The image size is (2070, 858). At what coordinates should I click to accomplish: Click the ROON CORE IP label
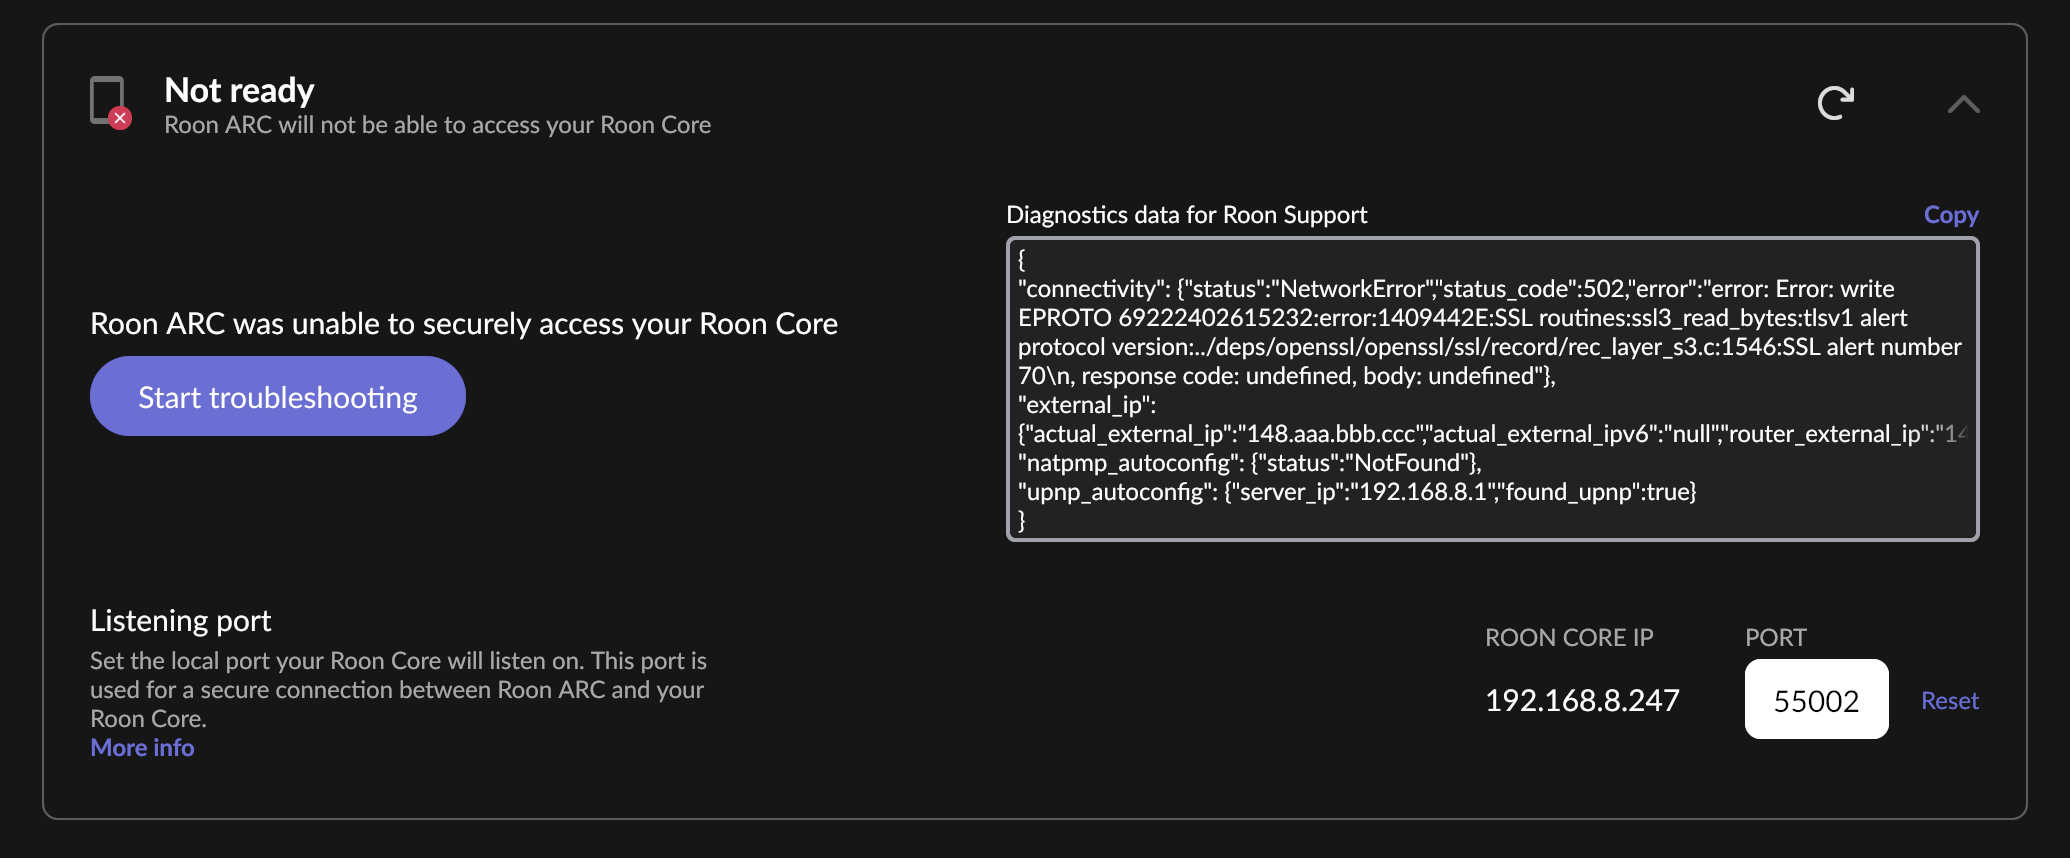[x=1569, y=637]
